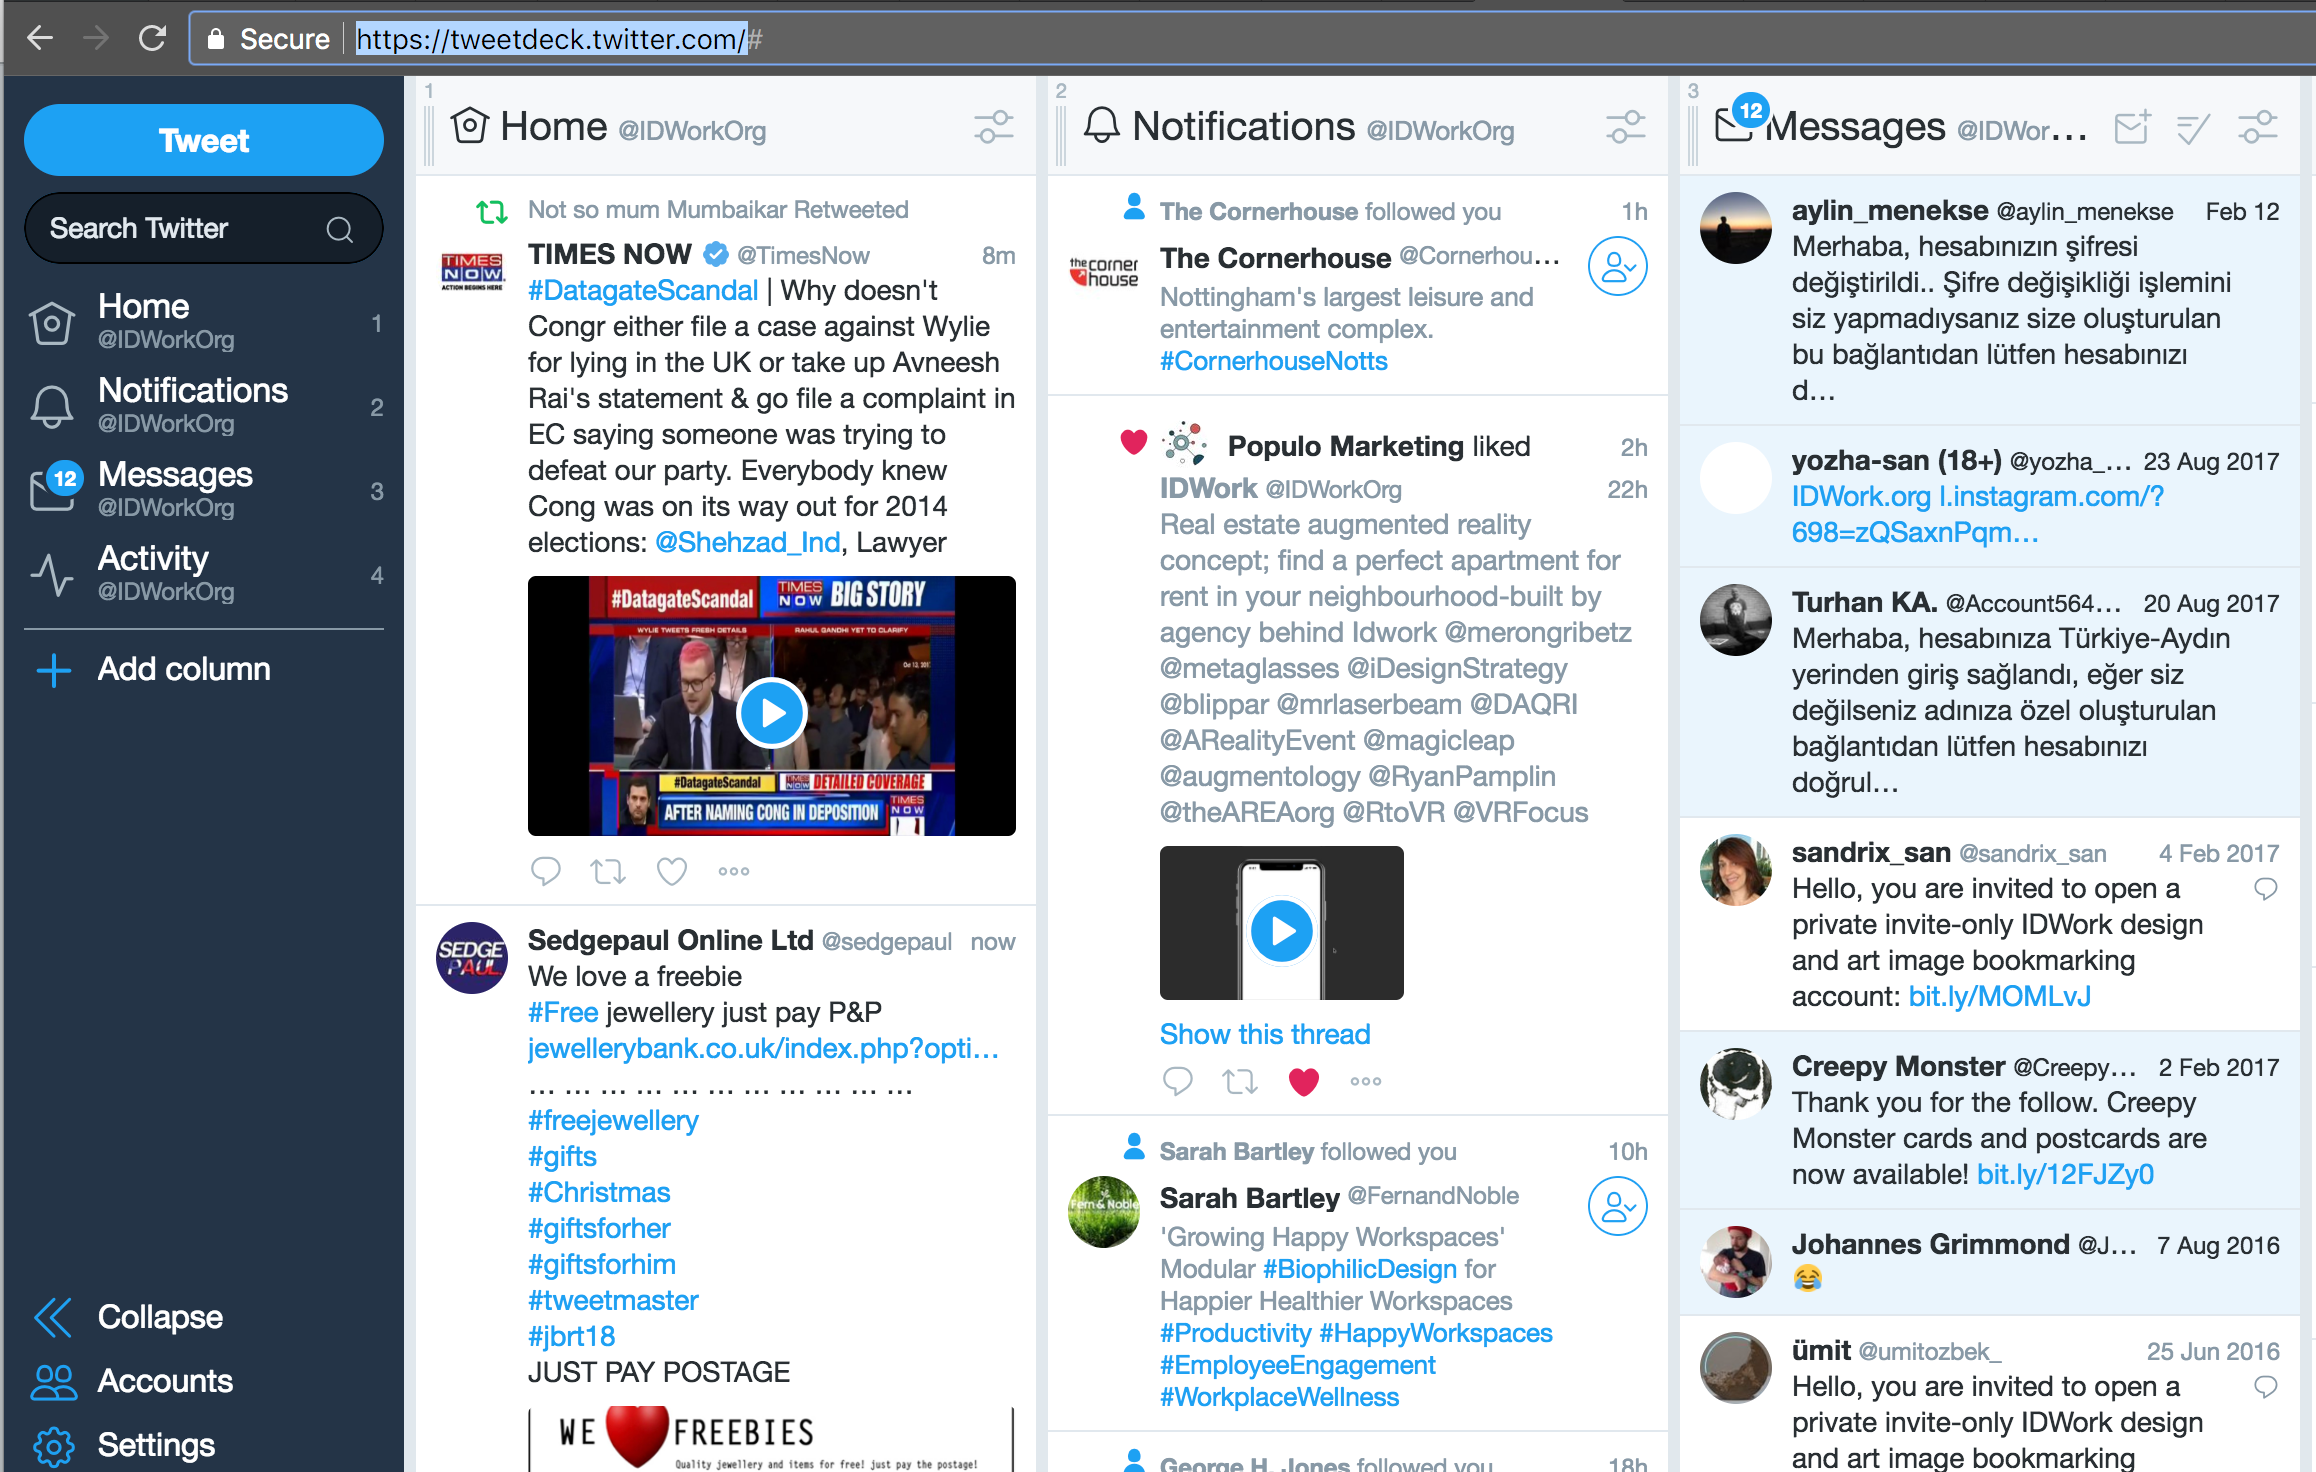This screenshot has height=1472, width=2316.
Task: Click Messages column envelope icon
Action: tap(1736, 126)
